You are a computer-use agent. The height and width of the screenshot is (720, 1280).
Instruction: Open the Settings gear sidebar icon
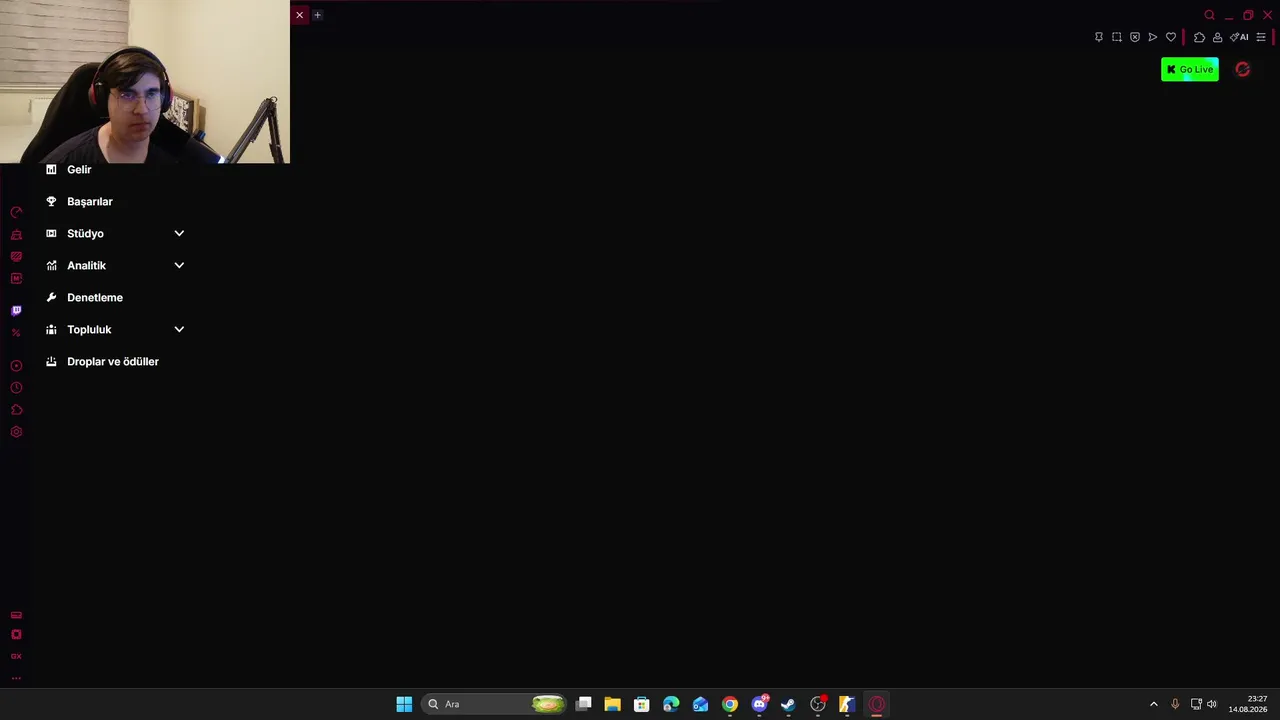(16, 432)
